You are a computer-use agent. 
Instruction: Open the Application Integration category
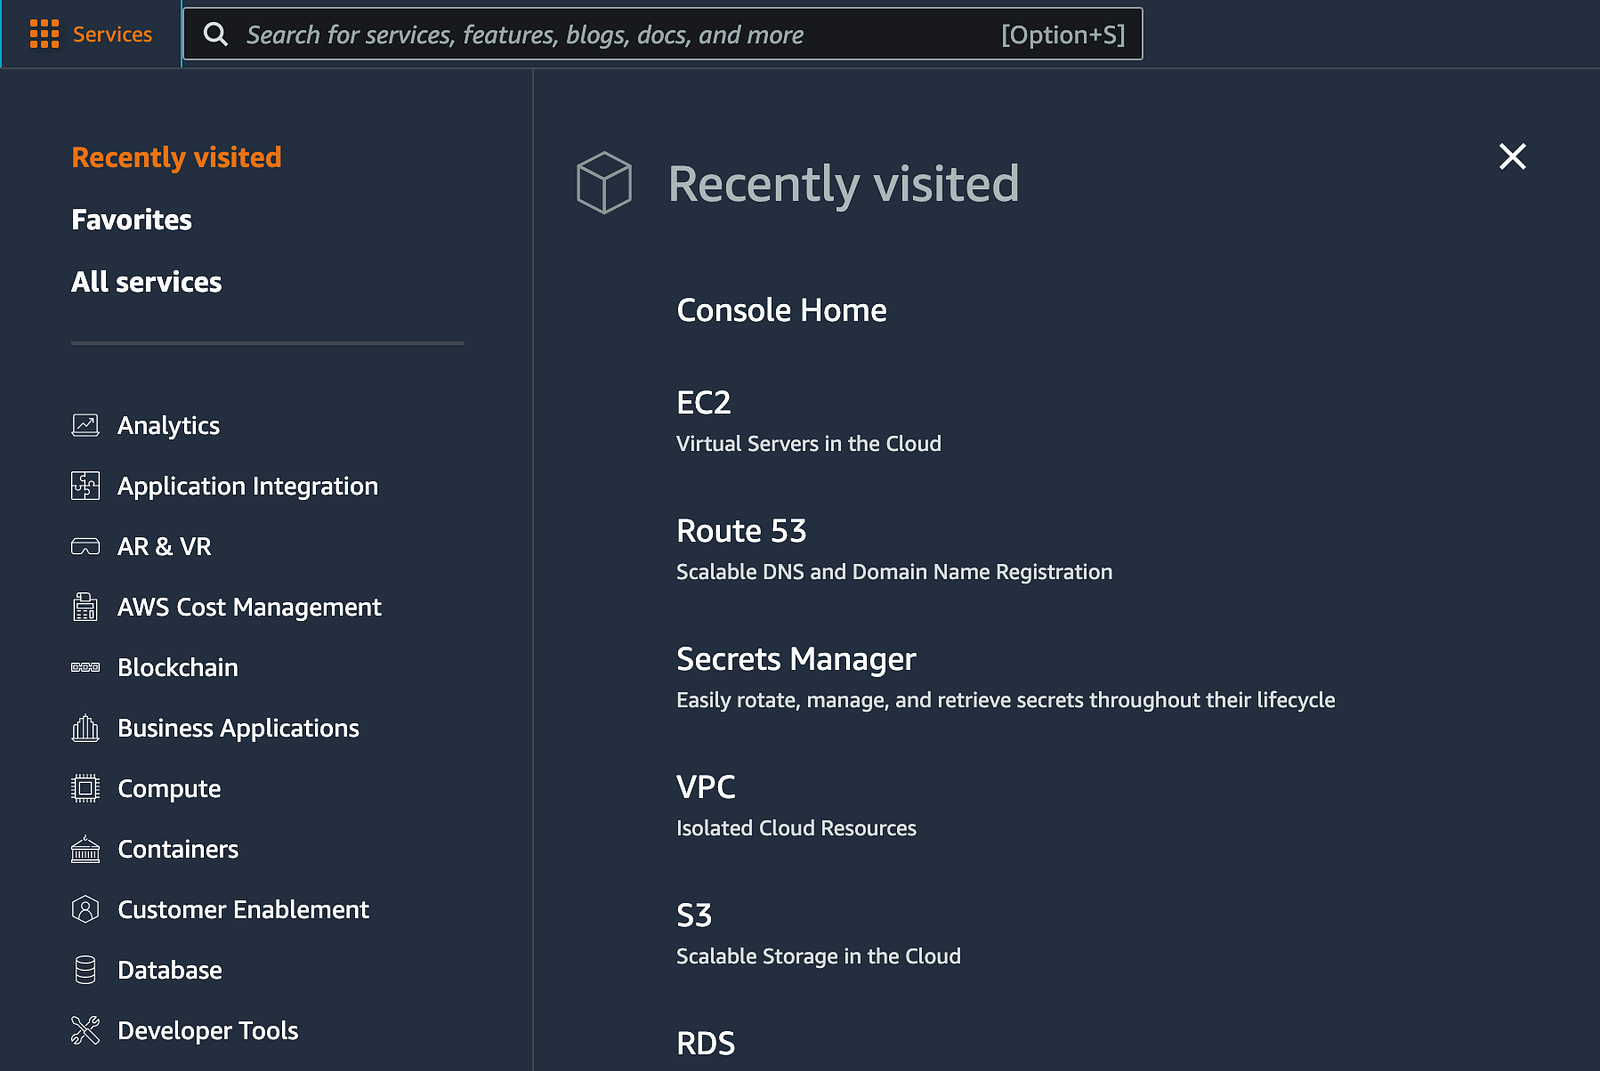click(248, 487)
